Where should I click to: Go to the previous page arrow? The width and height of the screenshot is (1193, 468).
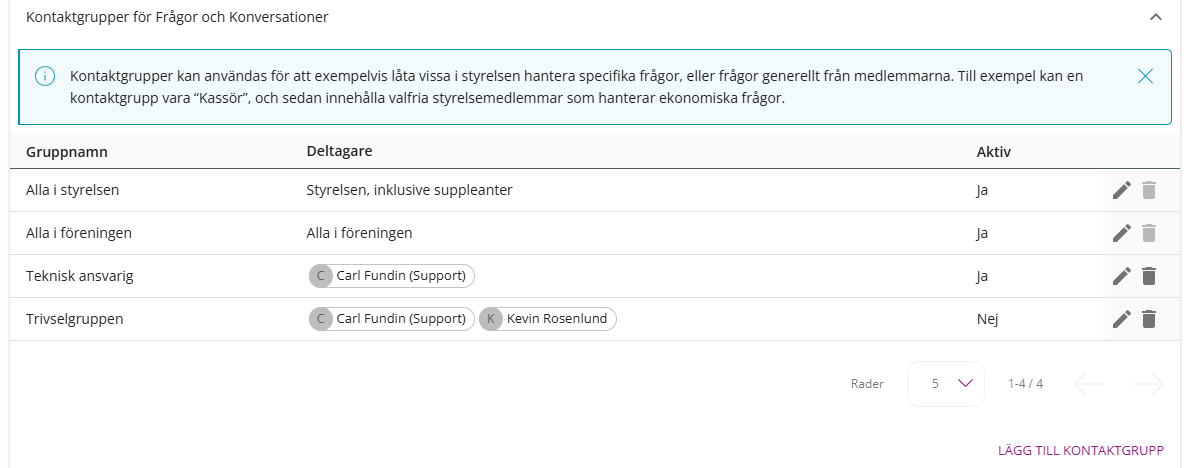click(x=1089, y=383)
